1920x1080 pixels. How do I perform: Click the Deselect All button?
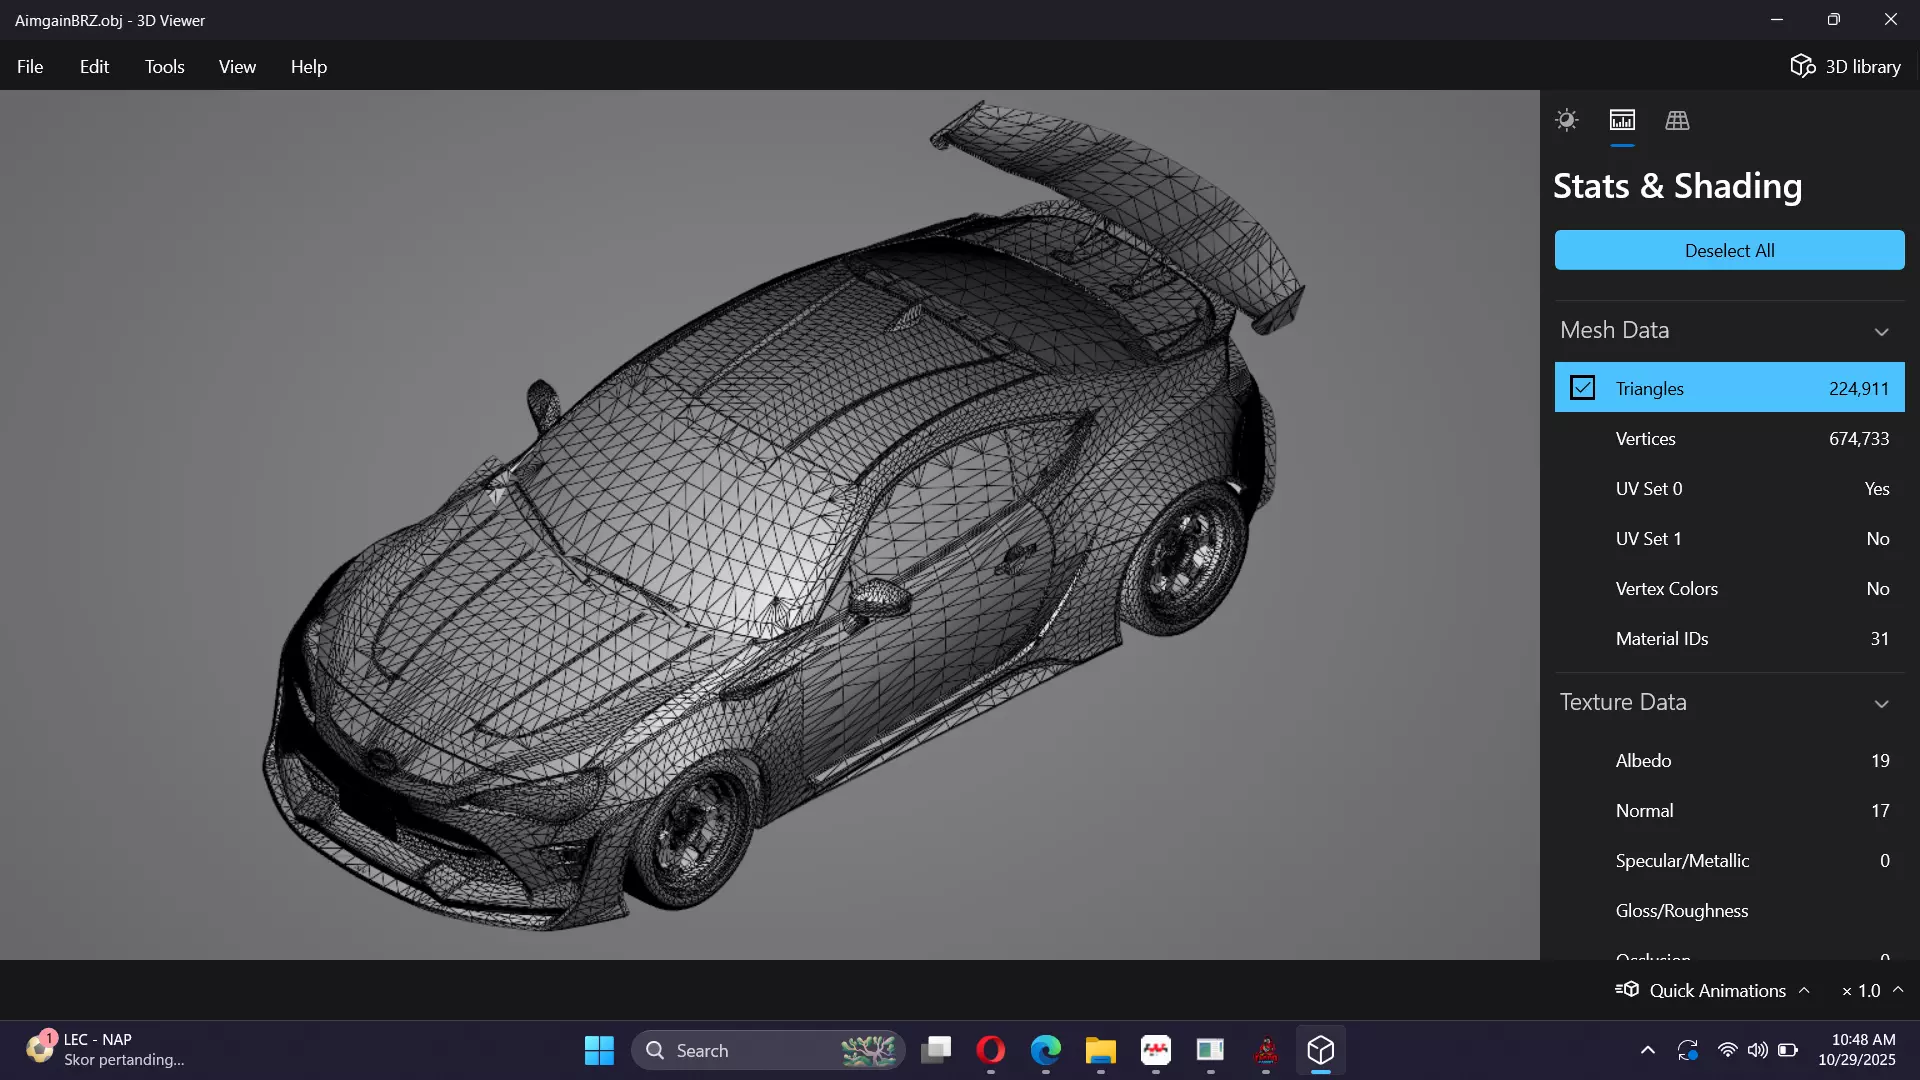click(1729, 250)
